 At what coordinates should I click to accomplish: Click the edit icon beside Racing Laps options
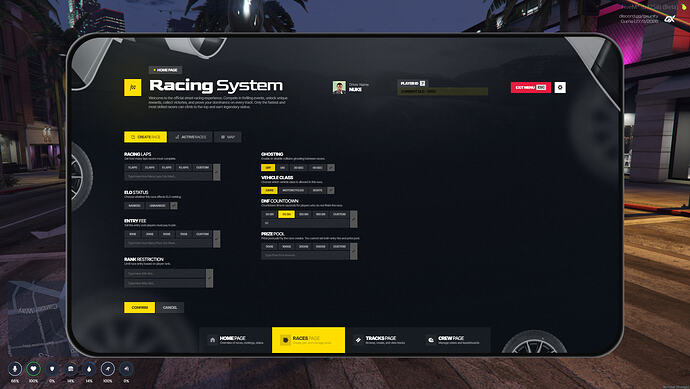[217, 172]
